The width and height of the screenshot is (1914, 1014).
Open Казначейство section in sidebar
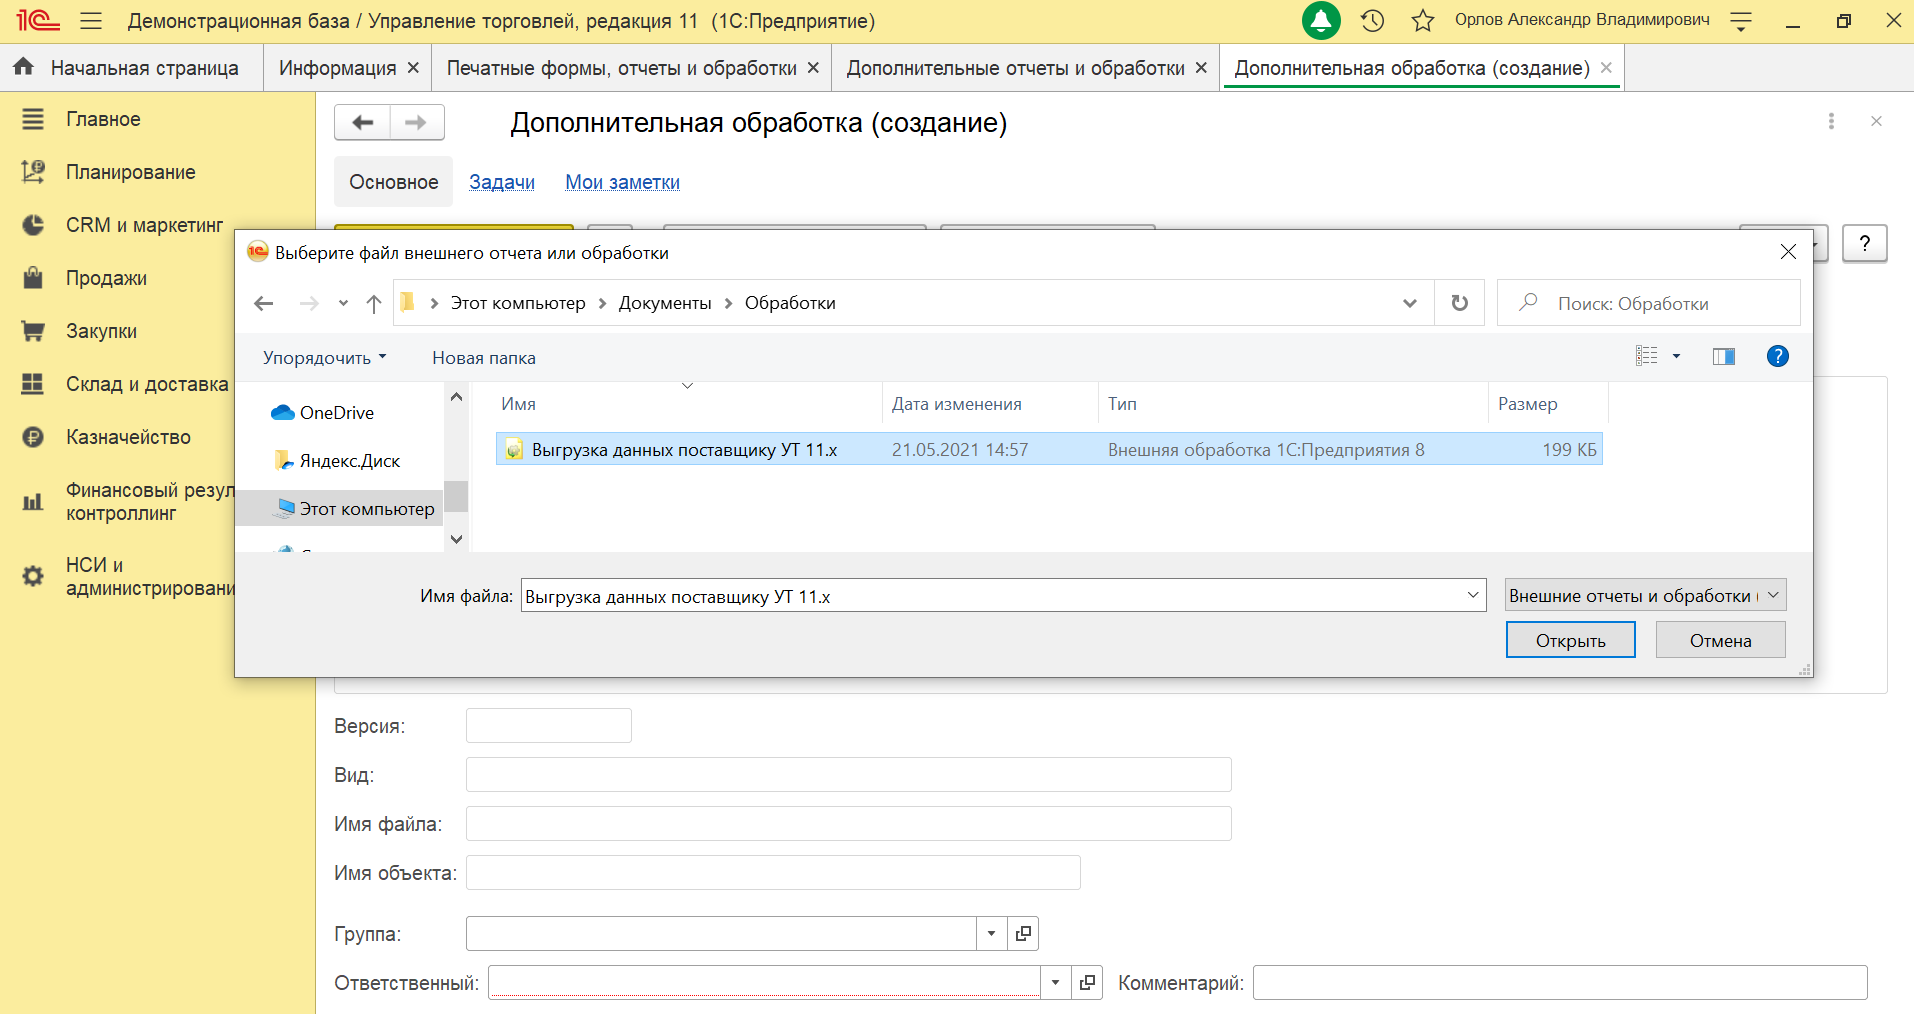(x=128, y=437)
